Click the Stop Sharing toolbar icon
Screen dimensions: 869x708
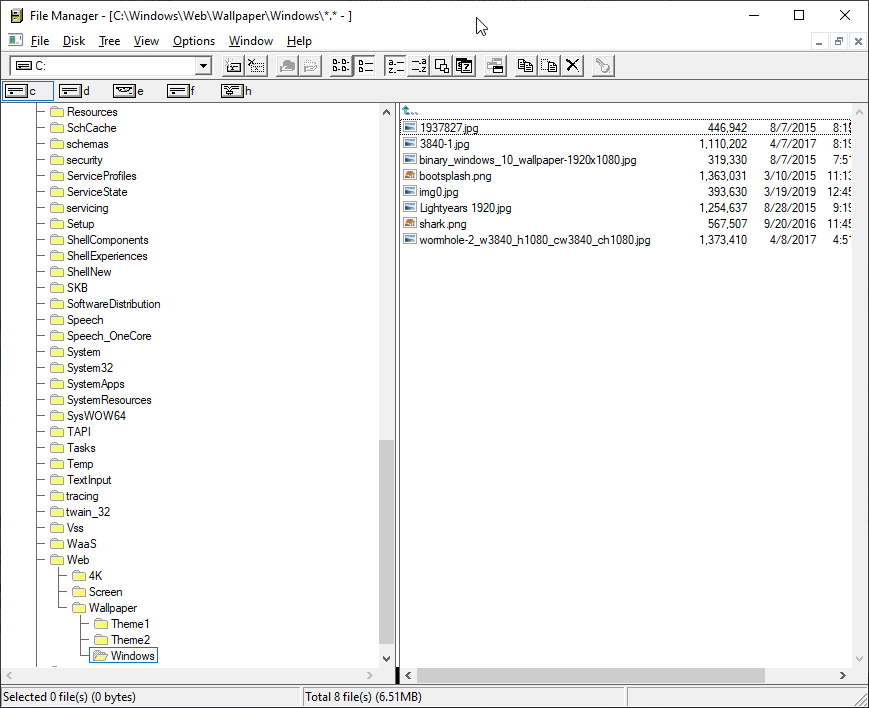tap(310, 66)
